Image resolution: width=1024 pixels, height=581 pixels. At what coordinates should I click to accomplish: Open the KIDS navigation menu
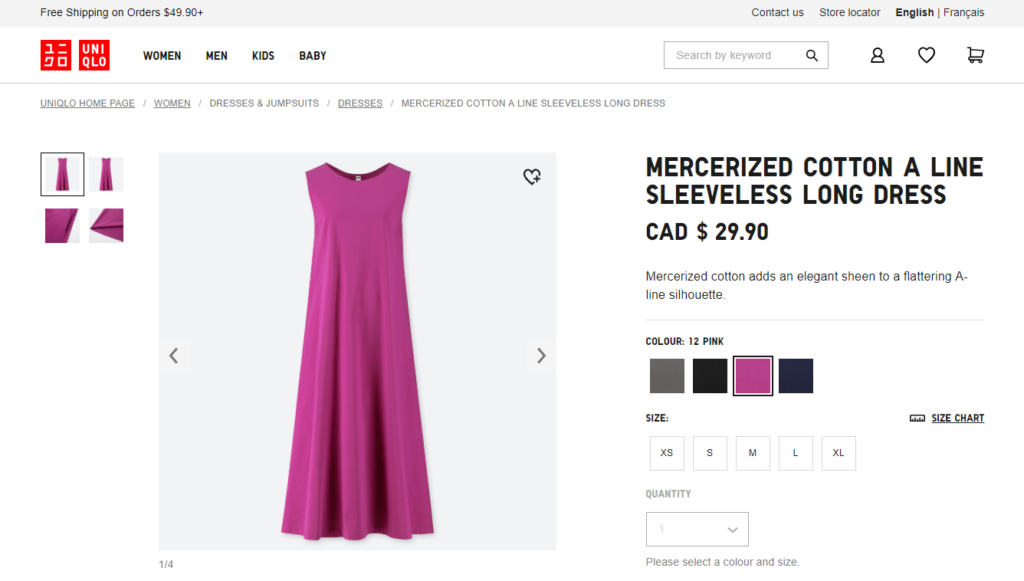click(263, 55)
